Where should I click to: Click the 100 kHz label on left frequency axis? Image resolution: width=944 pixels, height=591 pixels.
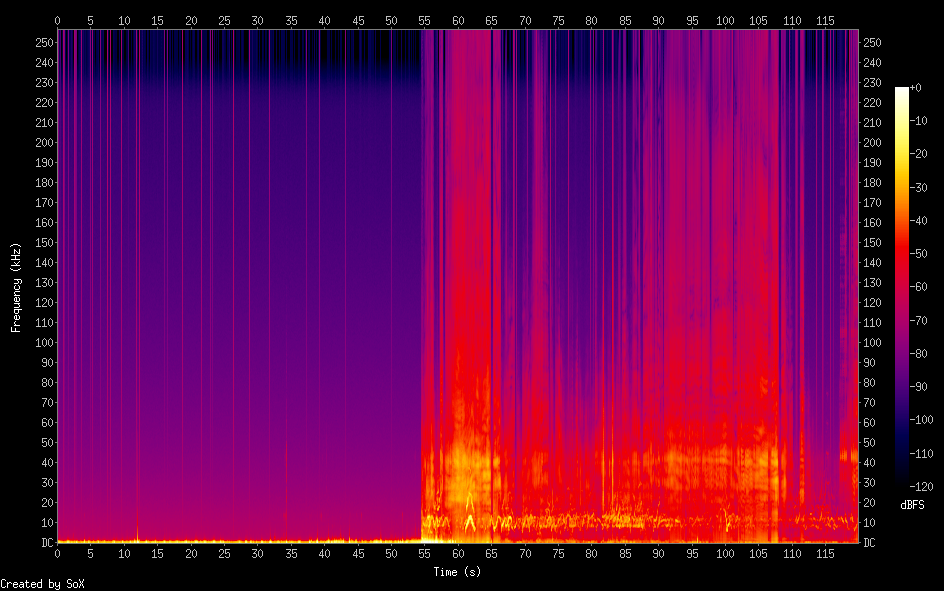coord(43,343)
